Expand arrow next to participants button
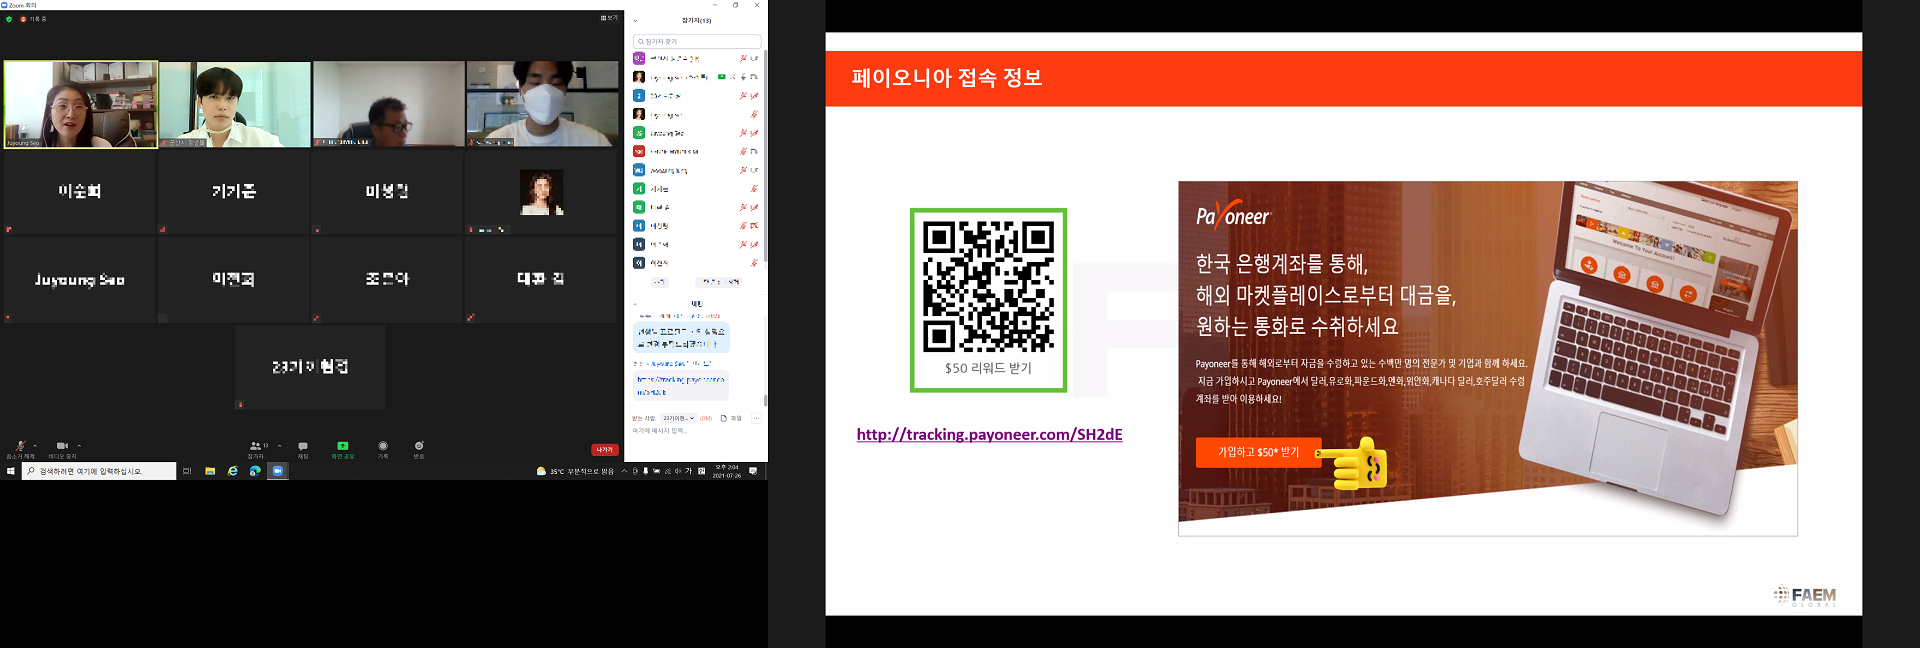 tap(279, 445)
